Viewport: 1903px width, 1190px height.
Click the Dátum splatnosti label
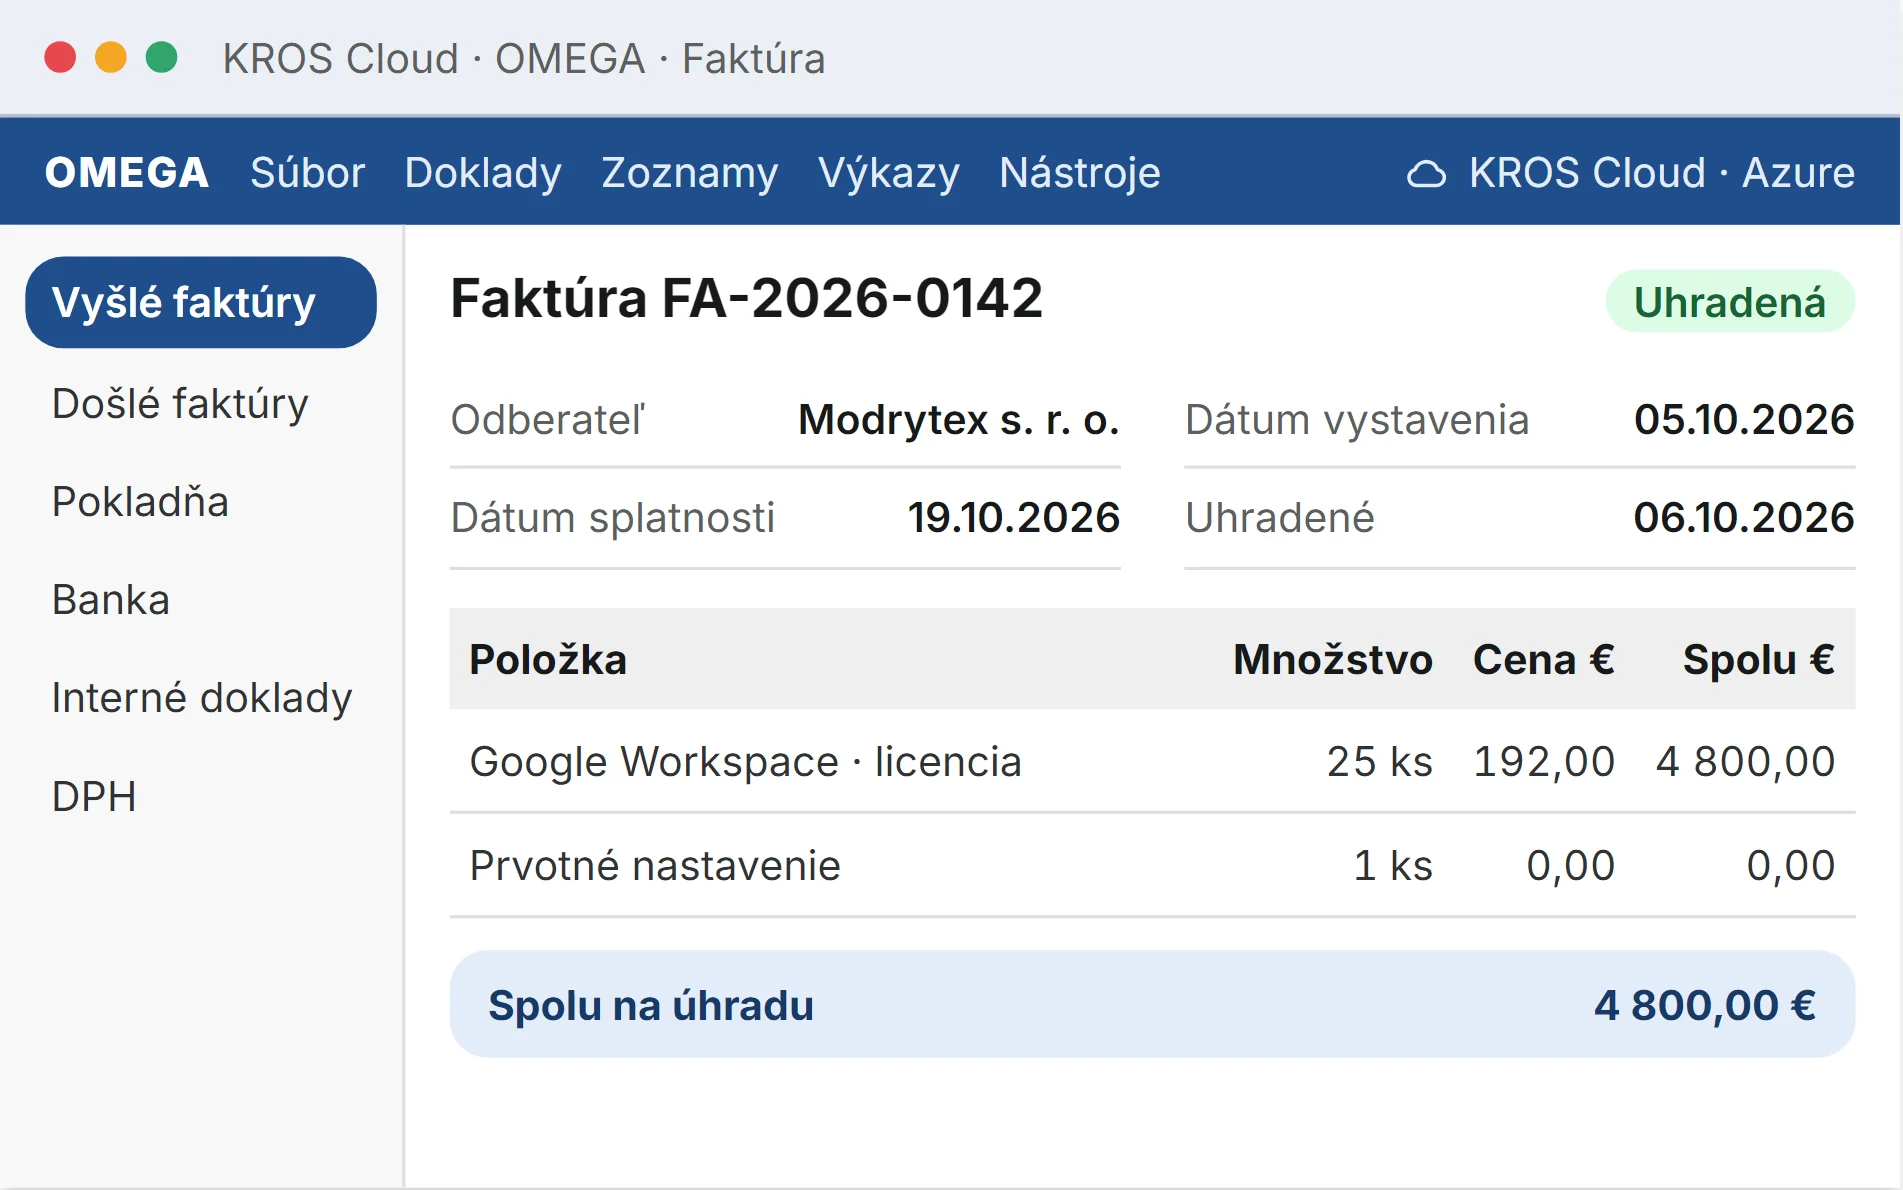tap(613, 518)
